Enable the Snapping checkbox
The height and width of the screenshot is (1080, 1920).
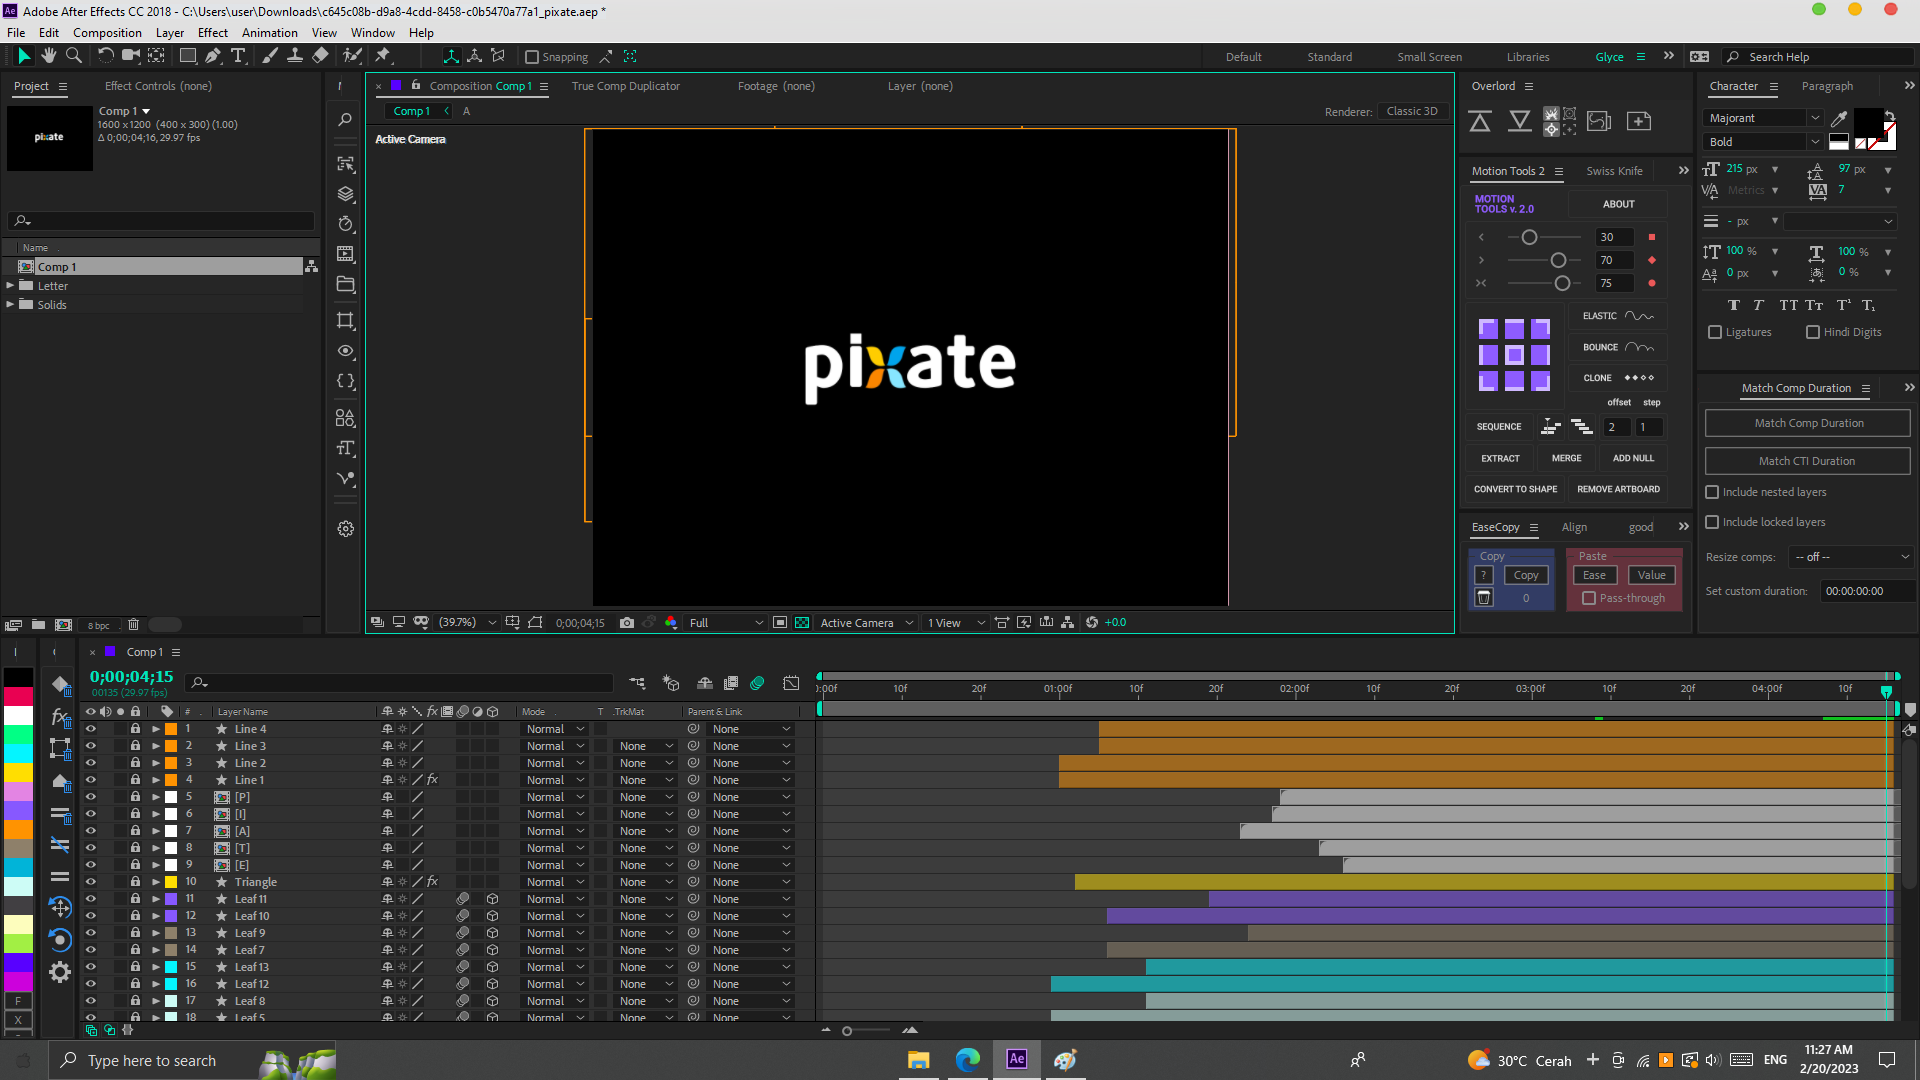pyautogui.click(x=532, y=57)
